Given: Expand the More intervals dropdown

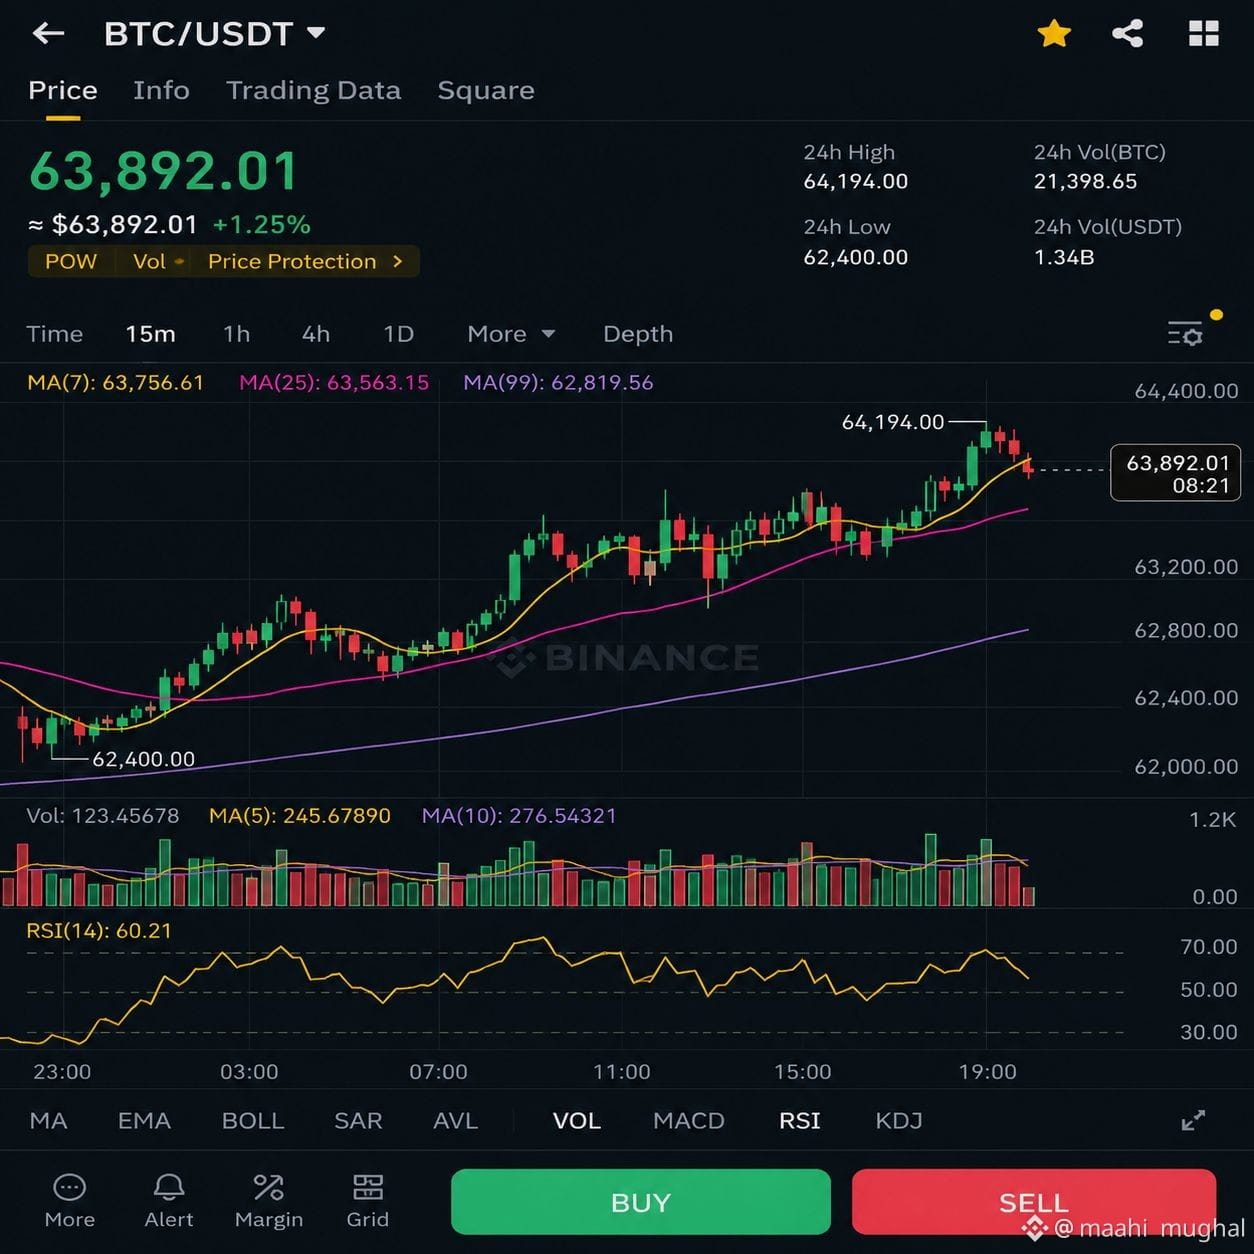Looking at the screenshot, I should click(x=511, y=334).
